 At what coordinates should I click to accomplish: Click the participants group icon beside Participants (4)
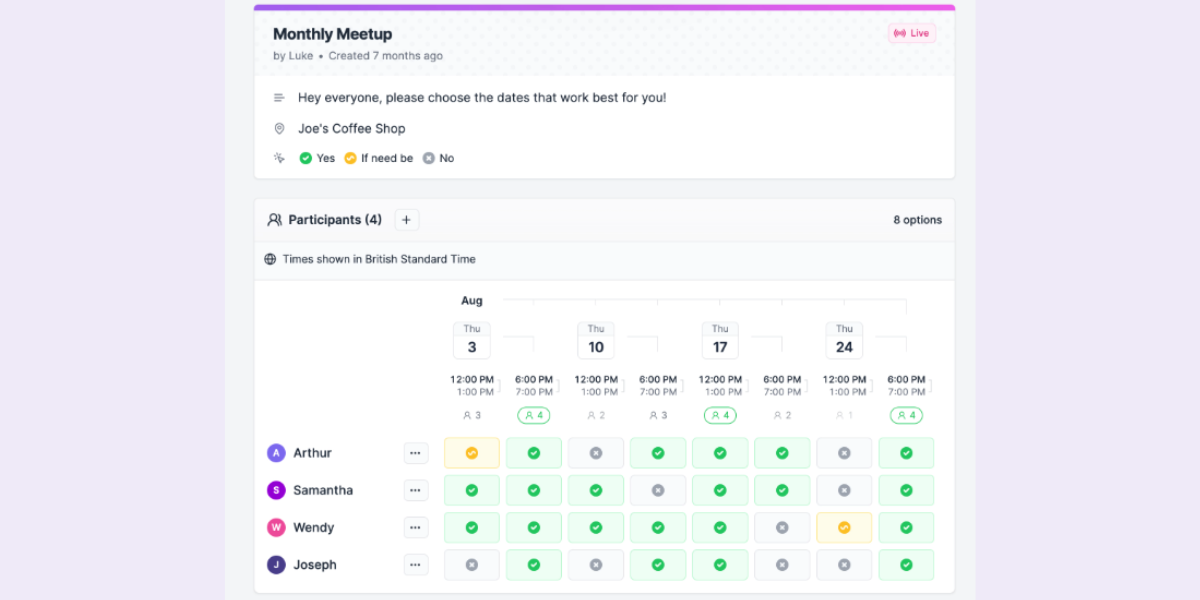tap(275, 219)
